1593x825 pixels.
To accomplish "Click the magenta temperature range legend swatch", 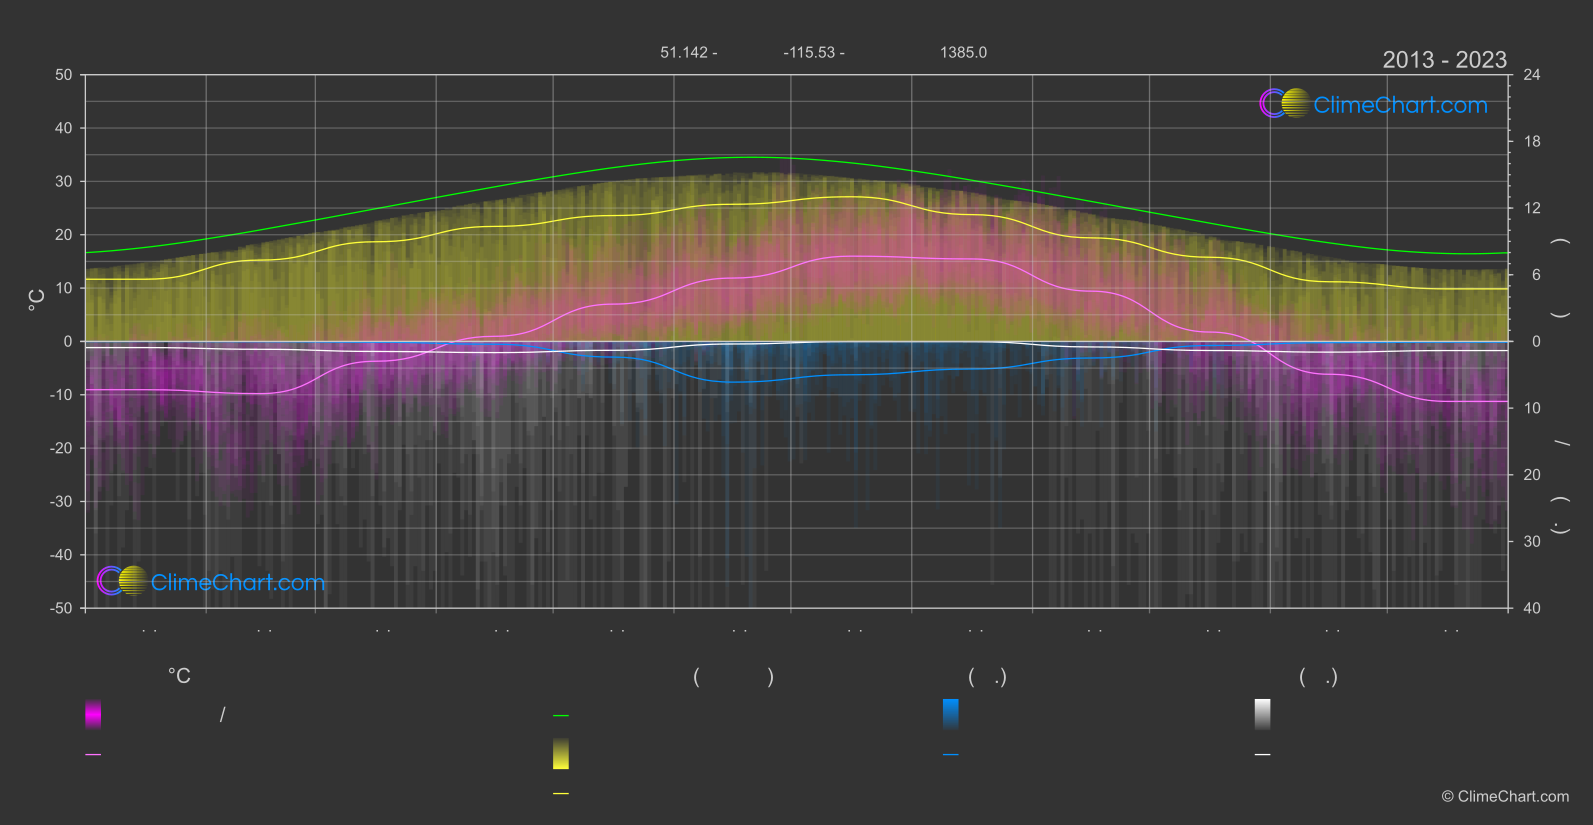I will (93, 714).
